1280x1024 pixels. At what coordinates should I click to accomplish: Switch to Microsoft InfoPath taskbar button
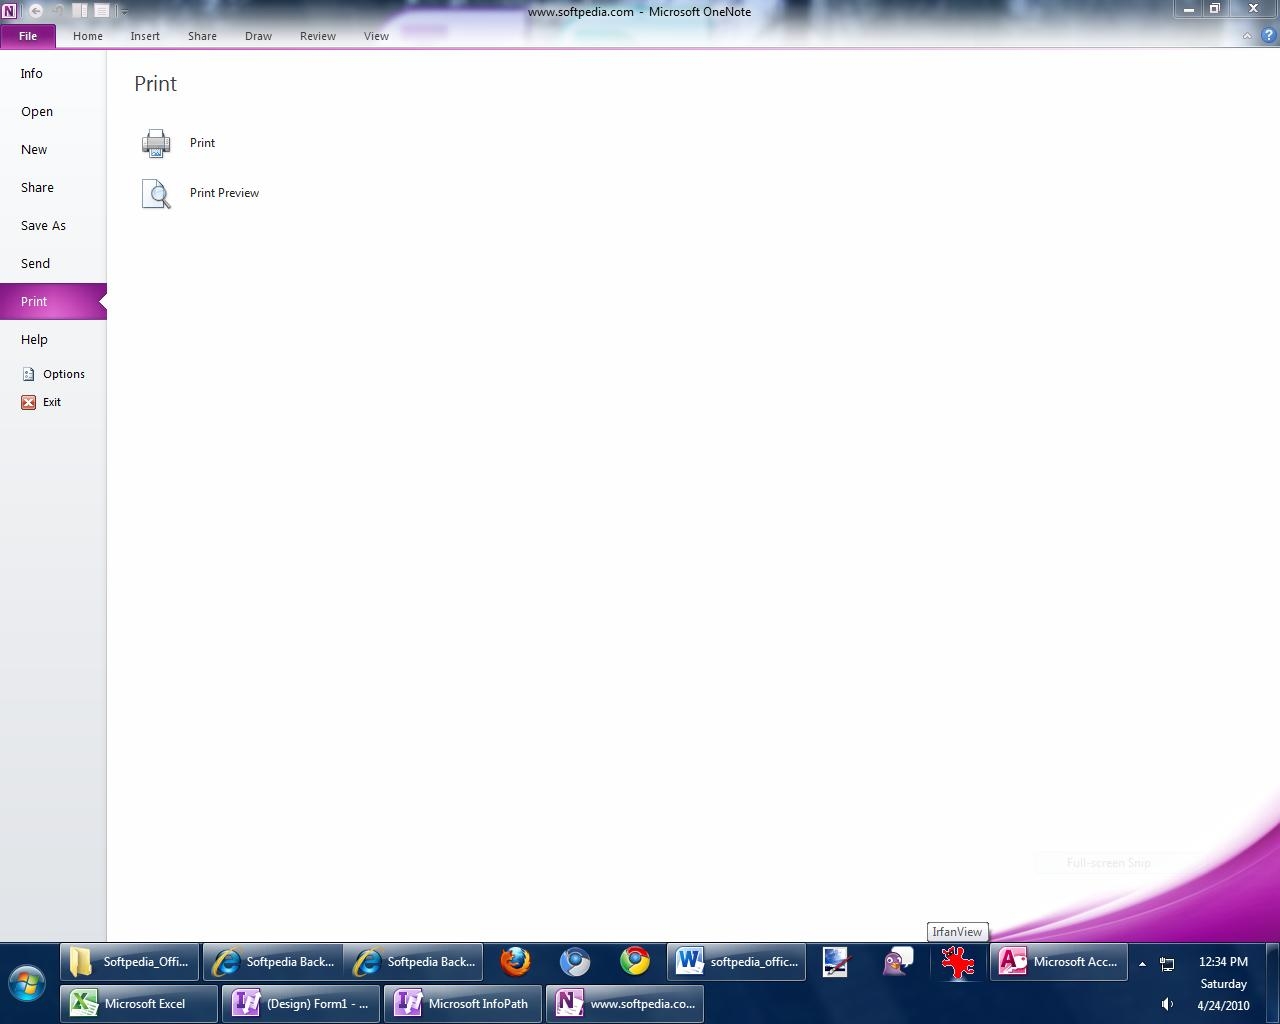point(463,1004)
